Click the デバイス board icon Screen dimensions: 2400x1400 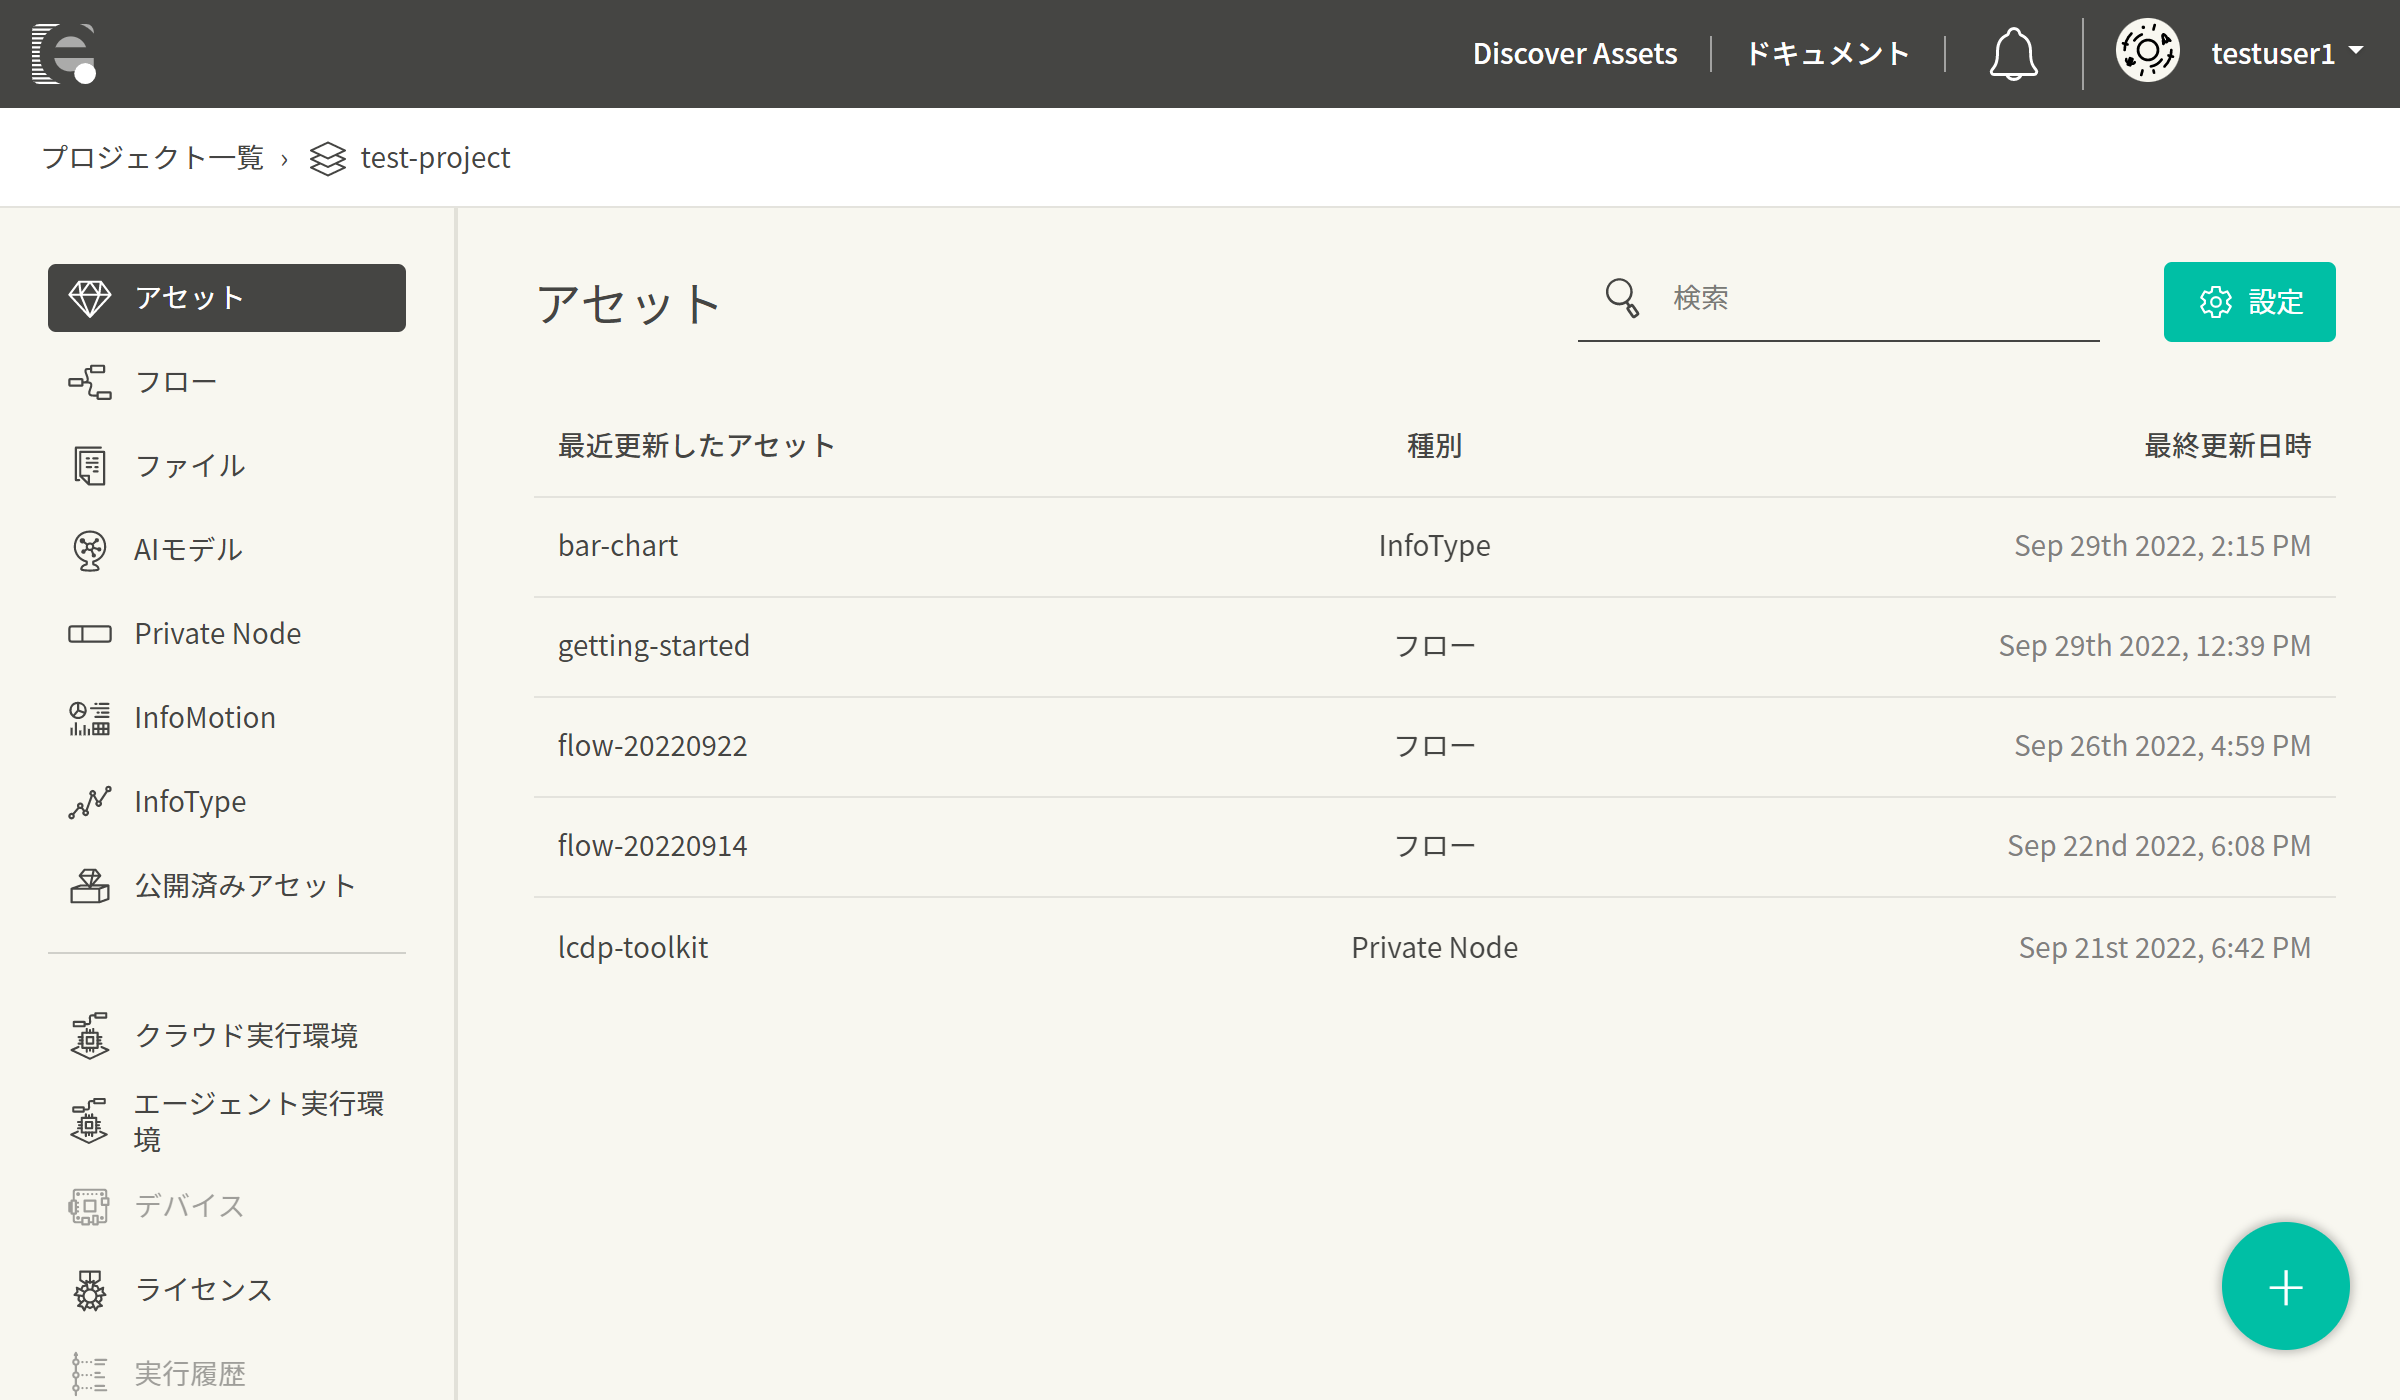pos(90,1206)
